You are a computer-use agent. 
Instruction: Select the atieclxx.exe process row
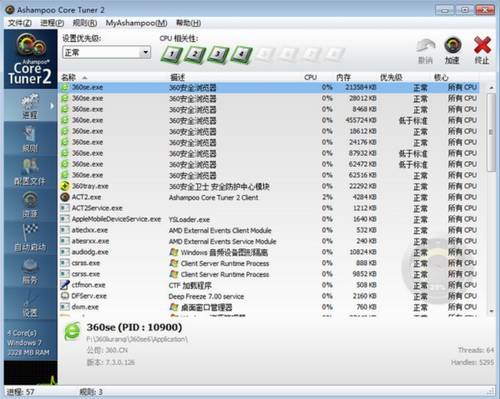pos(269,230)
